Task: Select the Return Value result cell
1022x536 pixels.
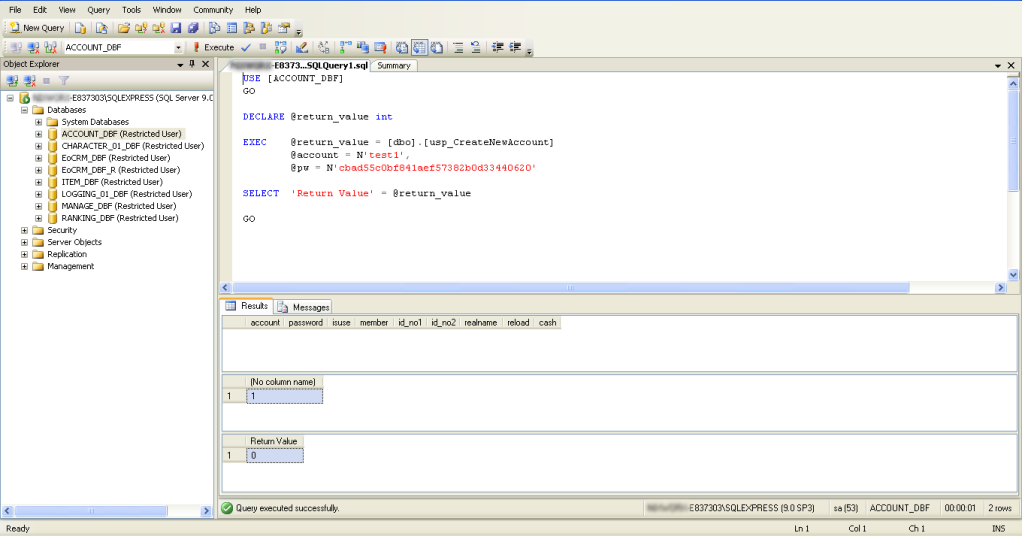Action: tap(273, 456)
